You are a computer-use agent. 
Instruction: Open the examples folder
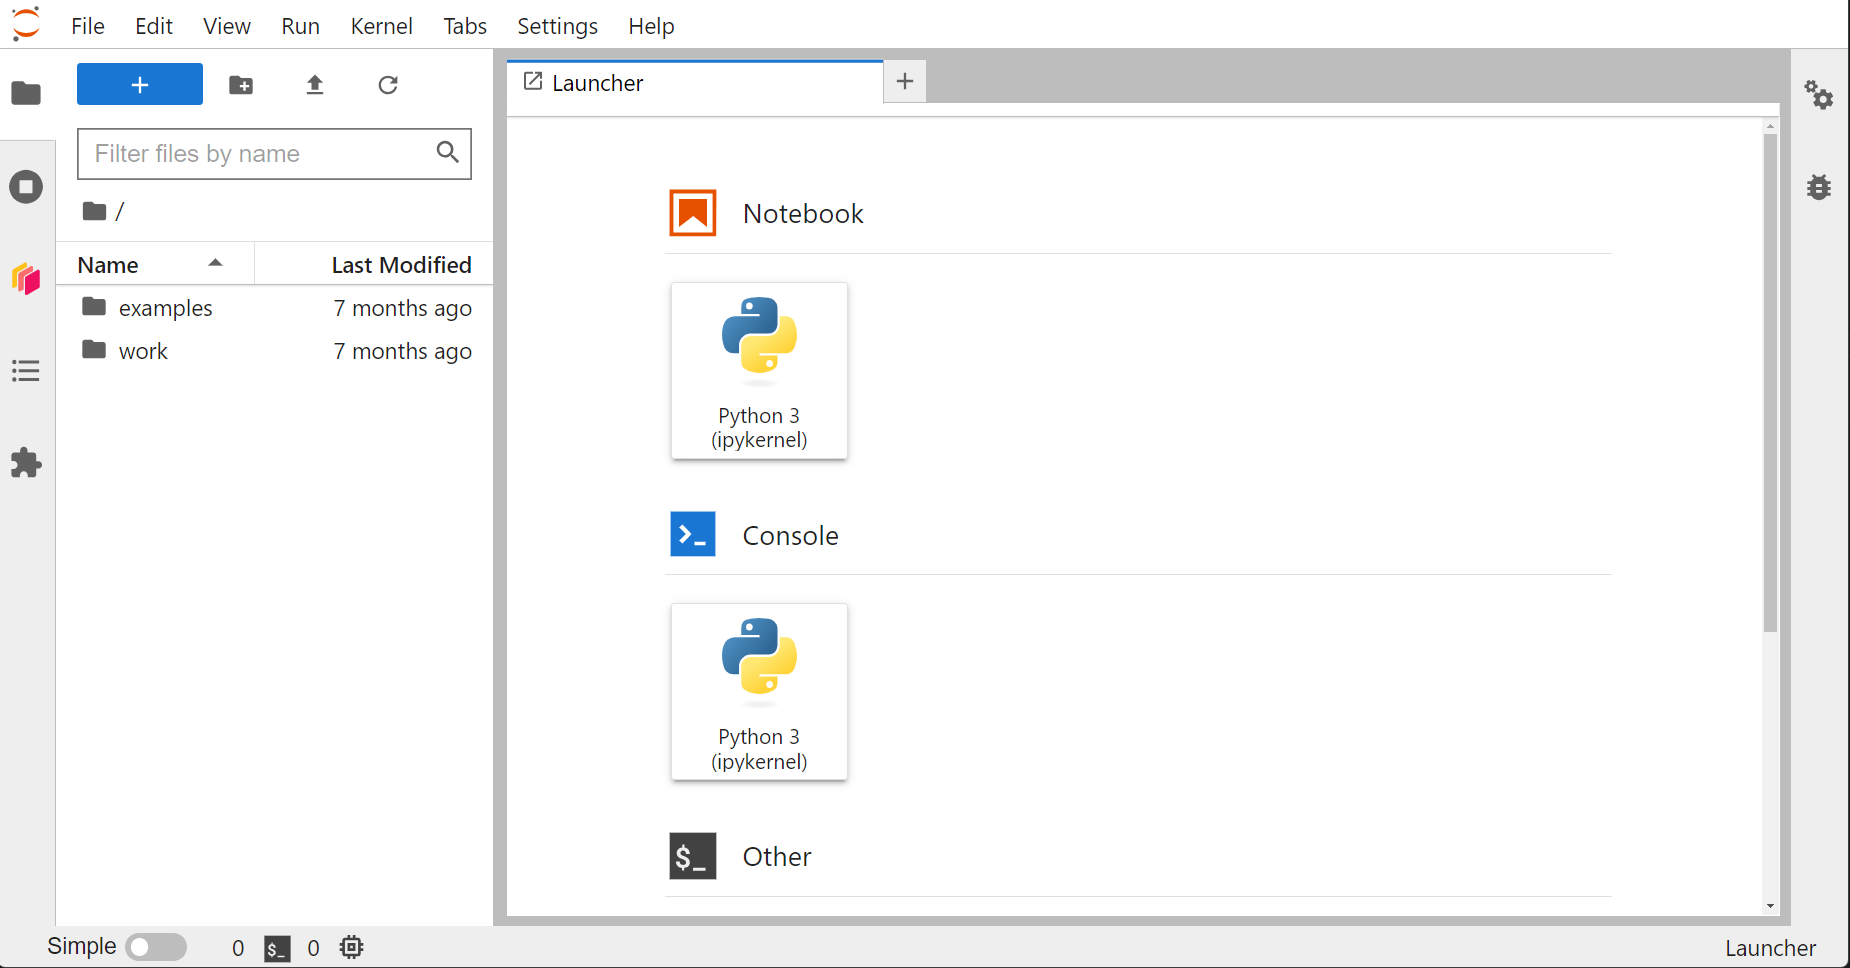[165, 308]
